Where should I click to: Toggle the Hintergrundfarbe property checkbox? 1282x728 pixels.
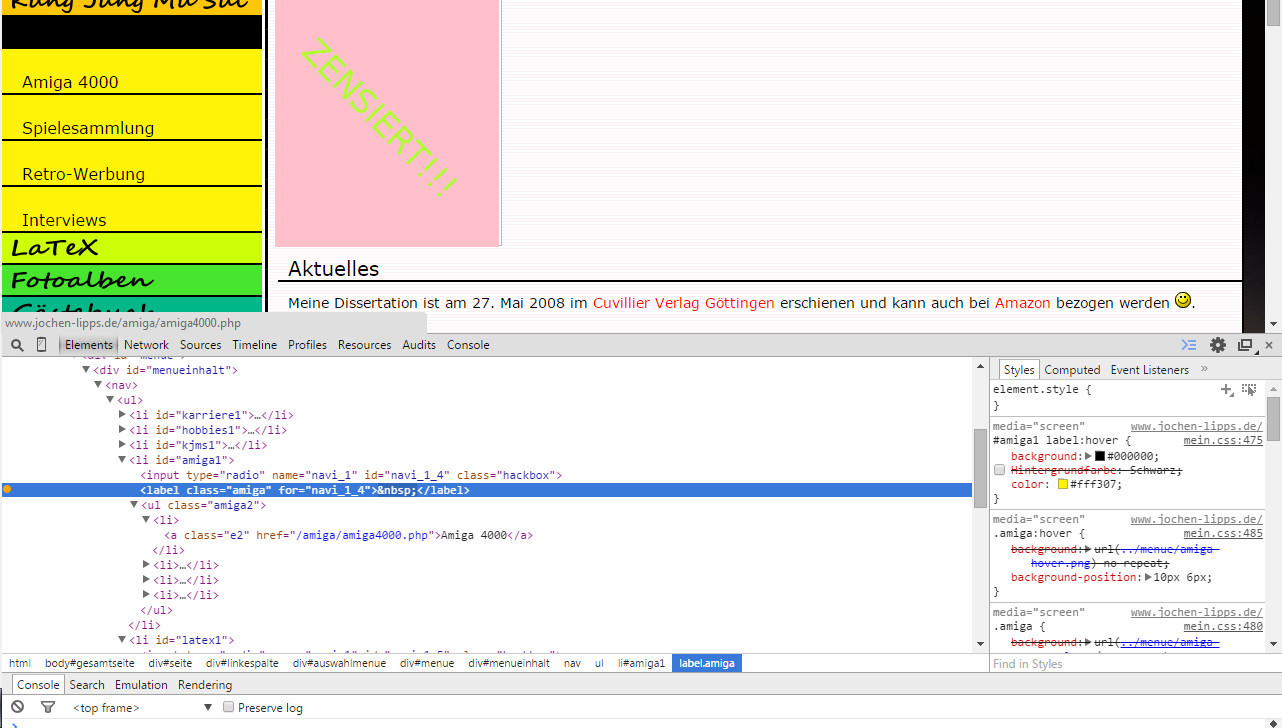999,470
